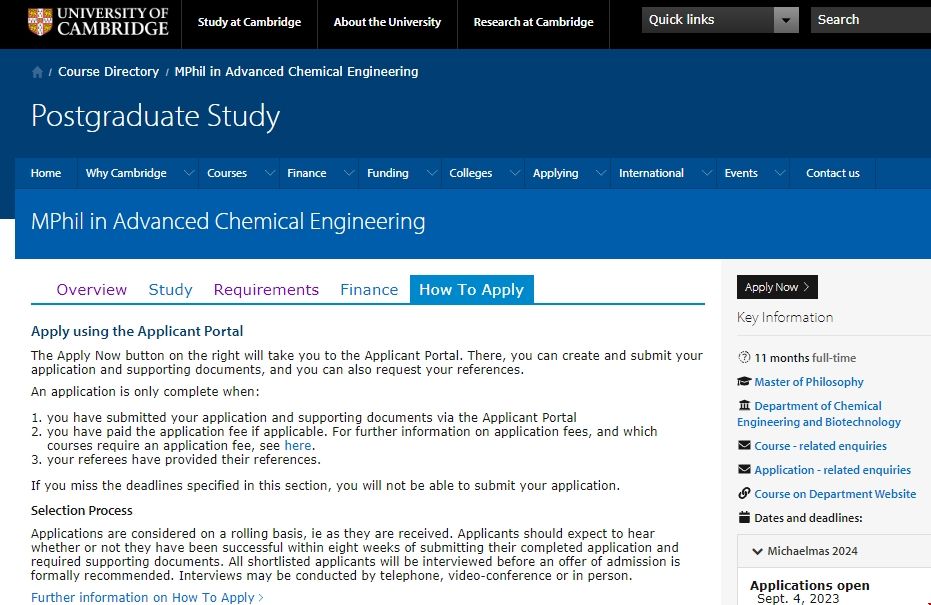Click the building icon beside Department of Chemical Engineering
This screenshot has width=931, height=605.
coord(744,406)
